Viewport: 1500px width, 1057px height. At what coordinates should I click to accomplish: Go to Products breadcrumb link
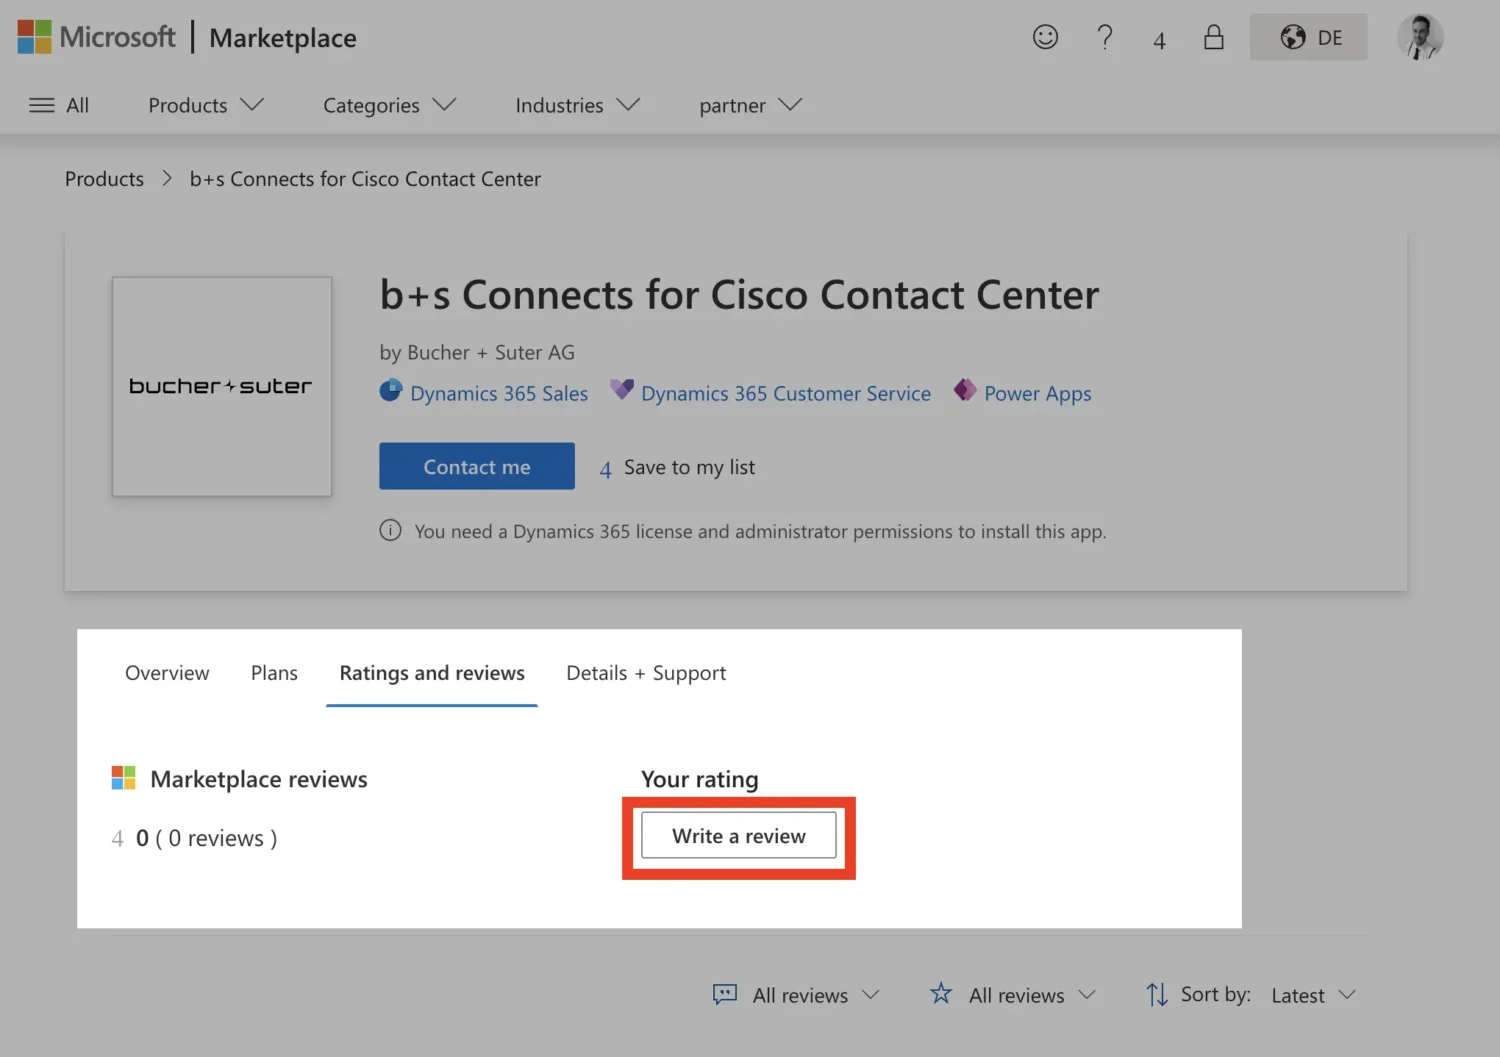pyautogui.click(x=104, y=179)
